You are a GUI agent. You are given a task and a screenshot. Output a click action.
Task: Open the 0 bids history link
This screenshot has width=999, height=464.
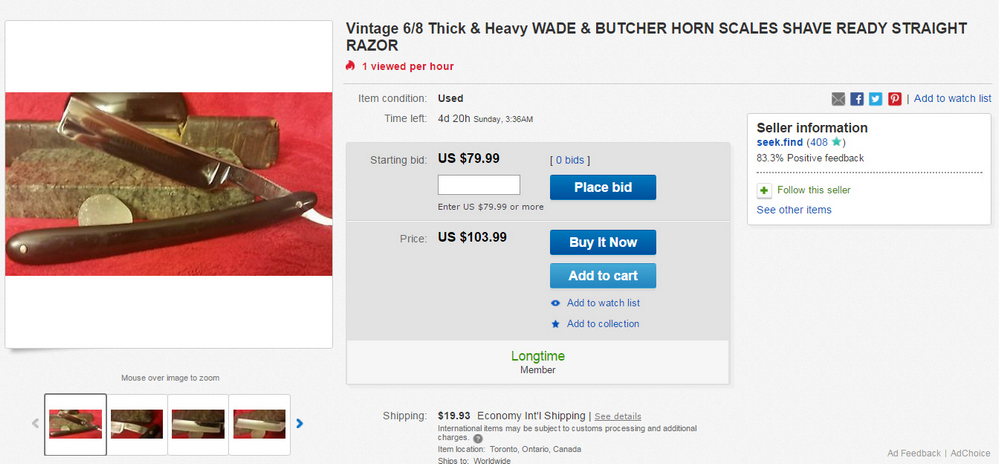(x=570, y=160)
